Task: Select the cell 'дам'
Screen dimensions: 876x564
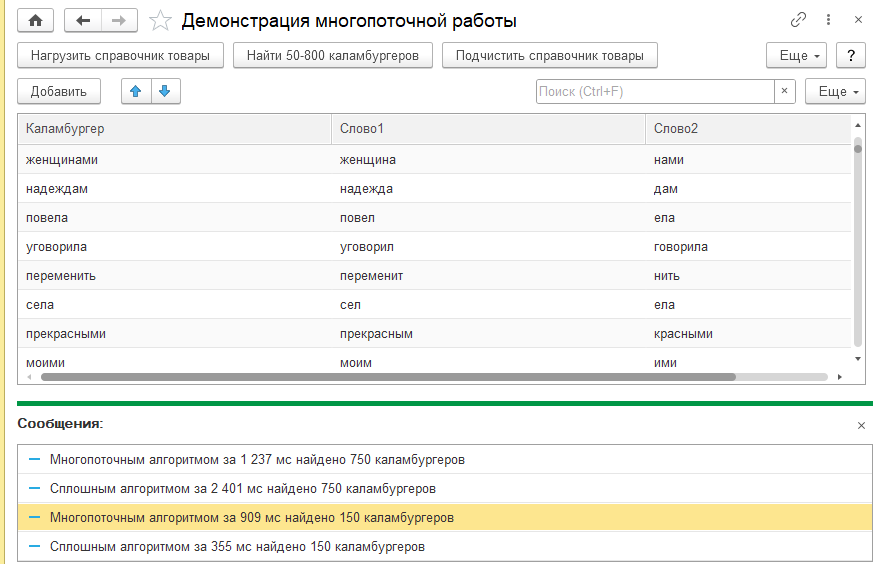Action: coord(748,189)
